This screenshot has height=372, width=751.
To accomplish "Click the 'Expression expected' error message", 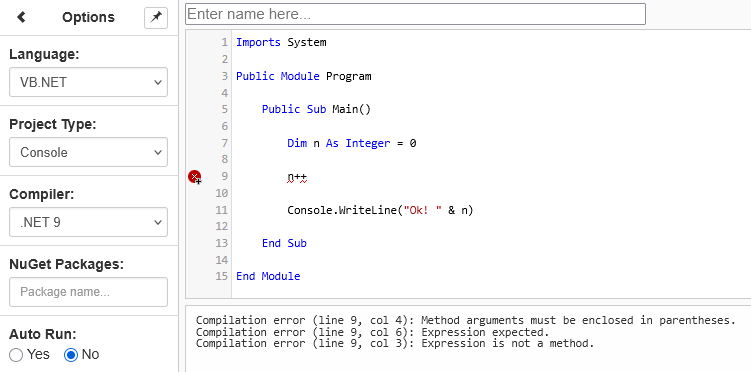I will point(373,332).
